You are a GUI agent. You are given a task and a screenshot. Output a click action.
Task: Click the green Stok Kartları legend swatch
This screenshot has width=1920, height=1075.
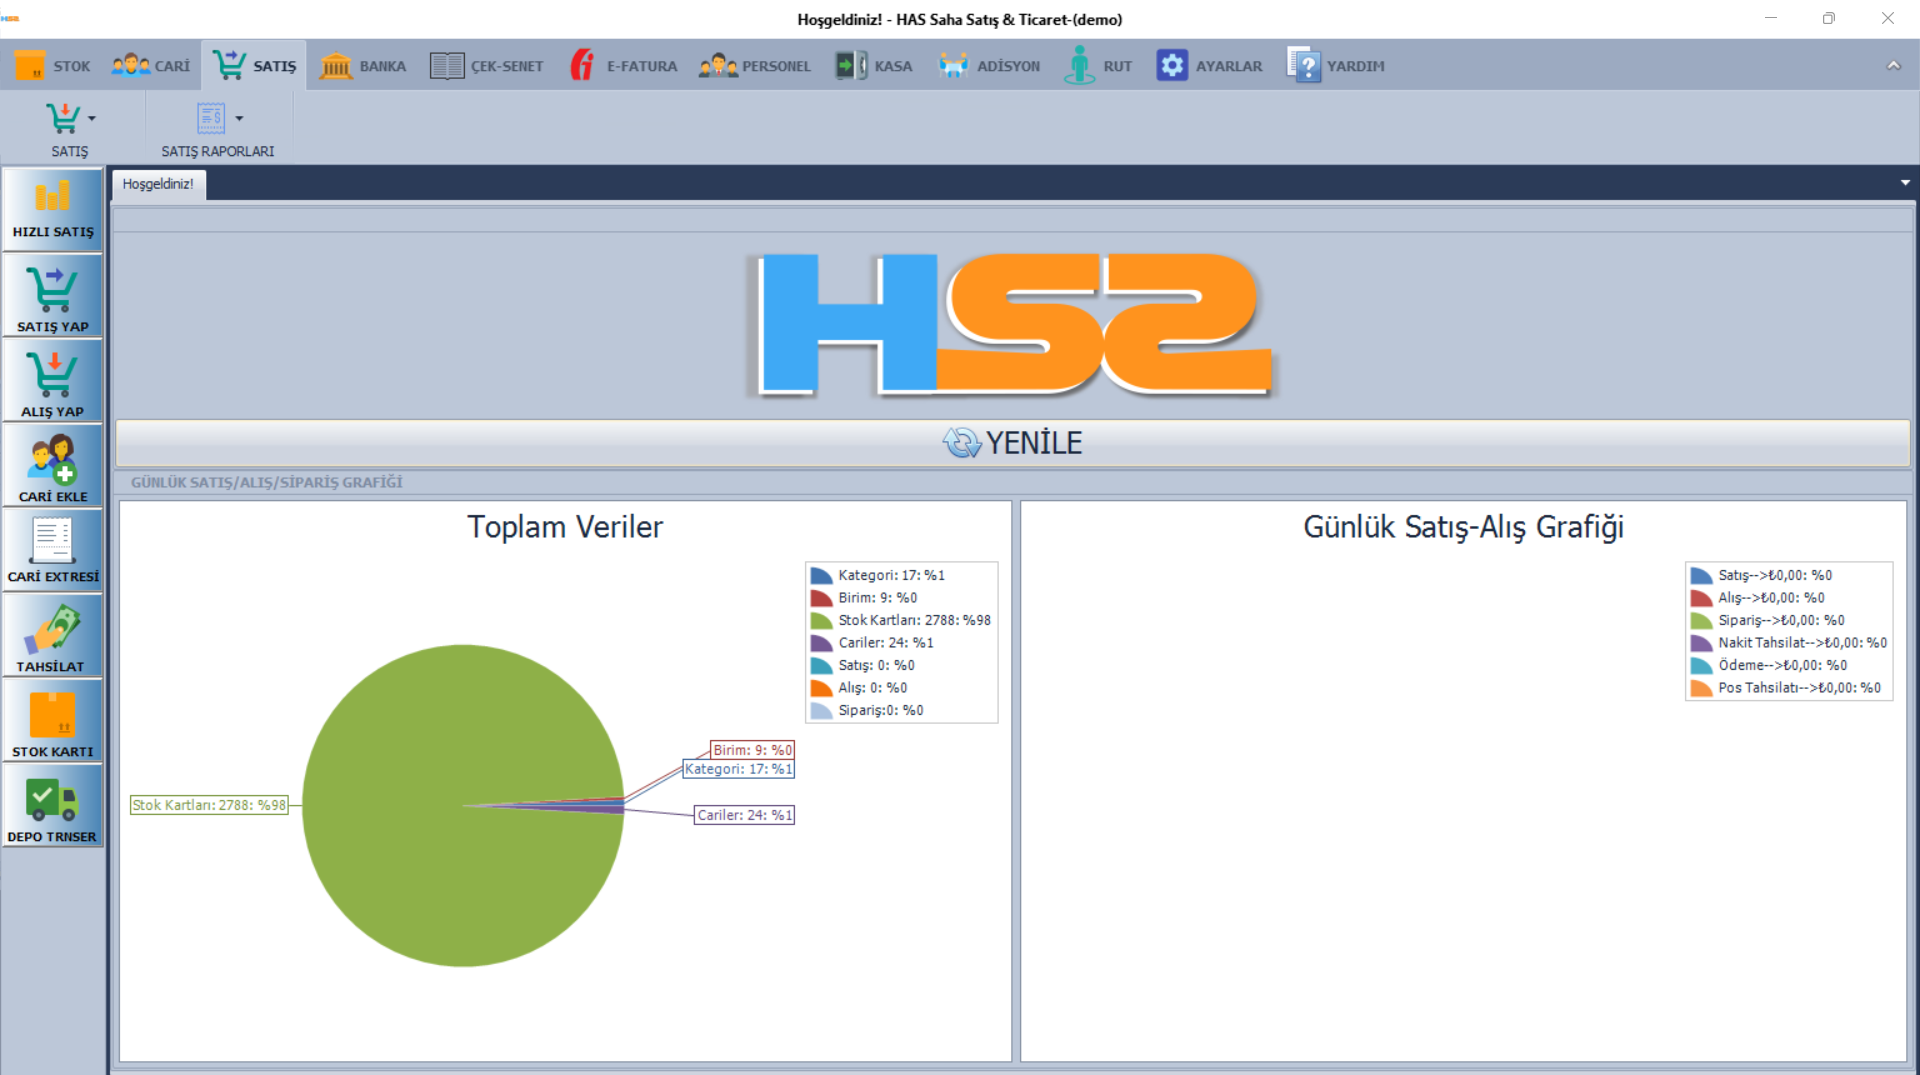[x=821, y=621]
